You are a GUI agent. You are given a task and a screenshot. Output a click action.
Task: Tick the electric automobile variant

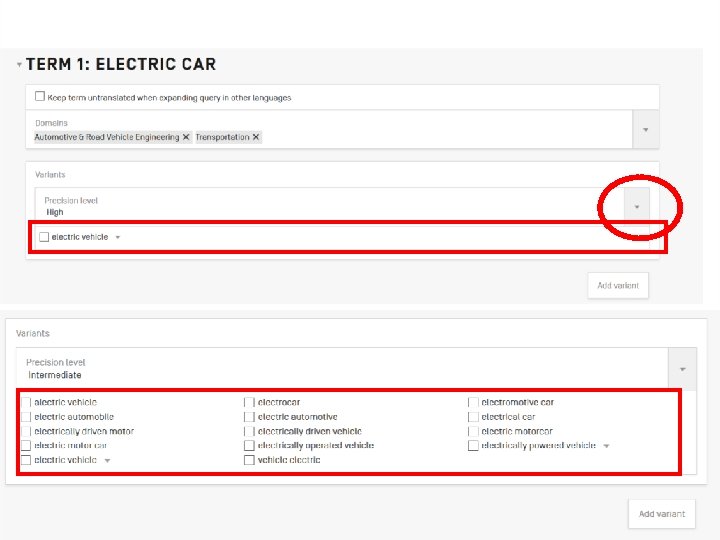point(25,417)
